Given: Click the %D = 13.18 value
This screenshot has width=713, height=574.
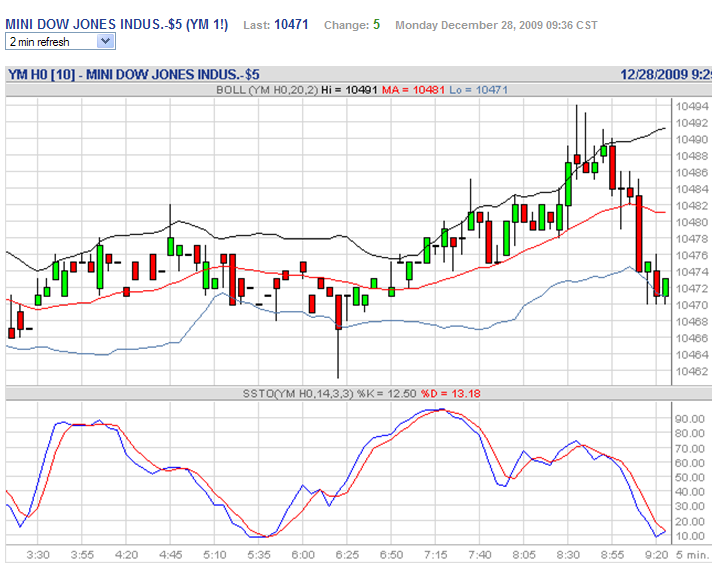Looking at the screenshot, I should [x=451, y=393].
